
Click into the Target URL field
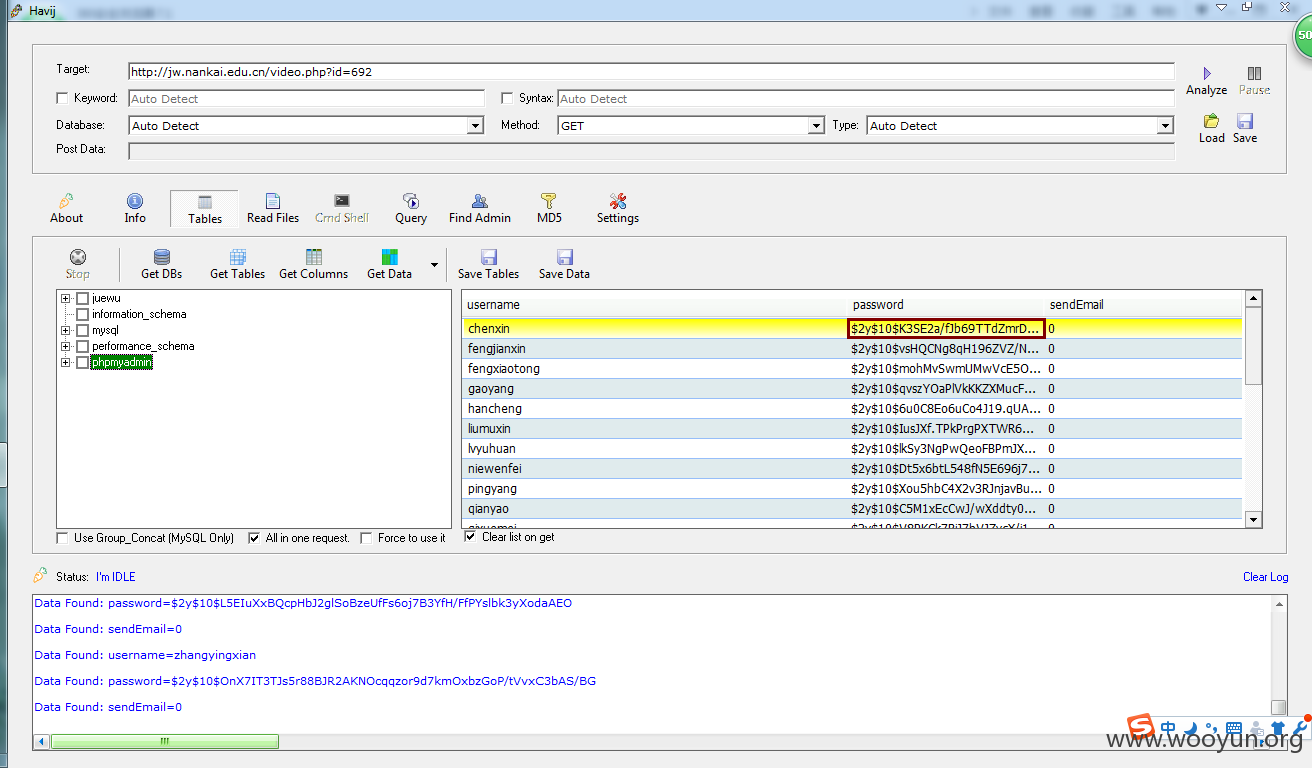(651, 71)
